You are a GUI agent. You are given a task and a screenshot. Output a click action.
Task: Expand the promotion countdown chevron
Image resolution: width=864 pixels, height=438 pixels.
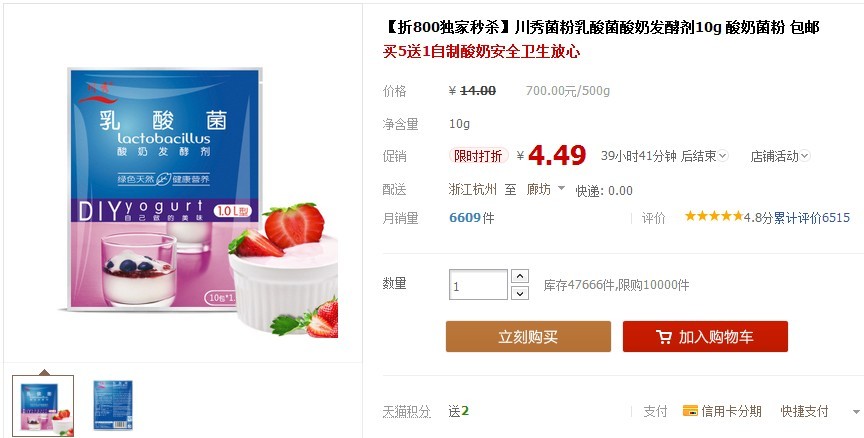(723, 156)
